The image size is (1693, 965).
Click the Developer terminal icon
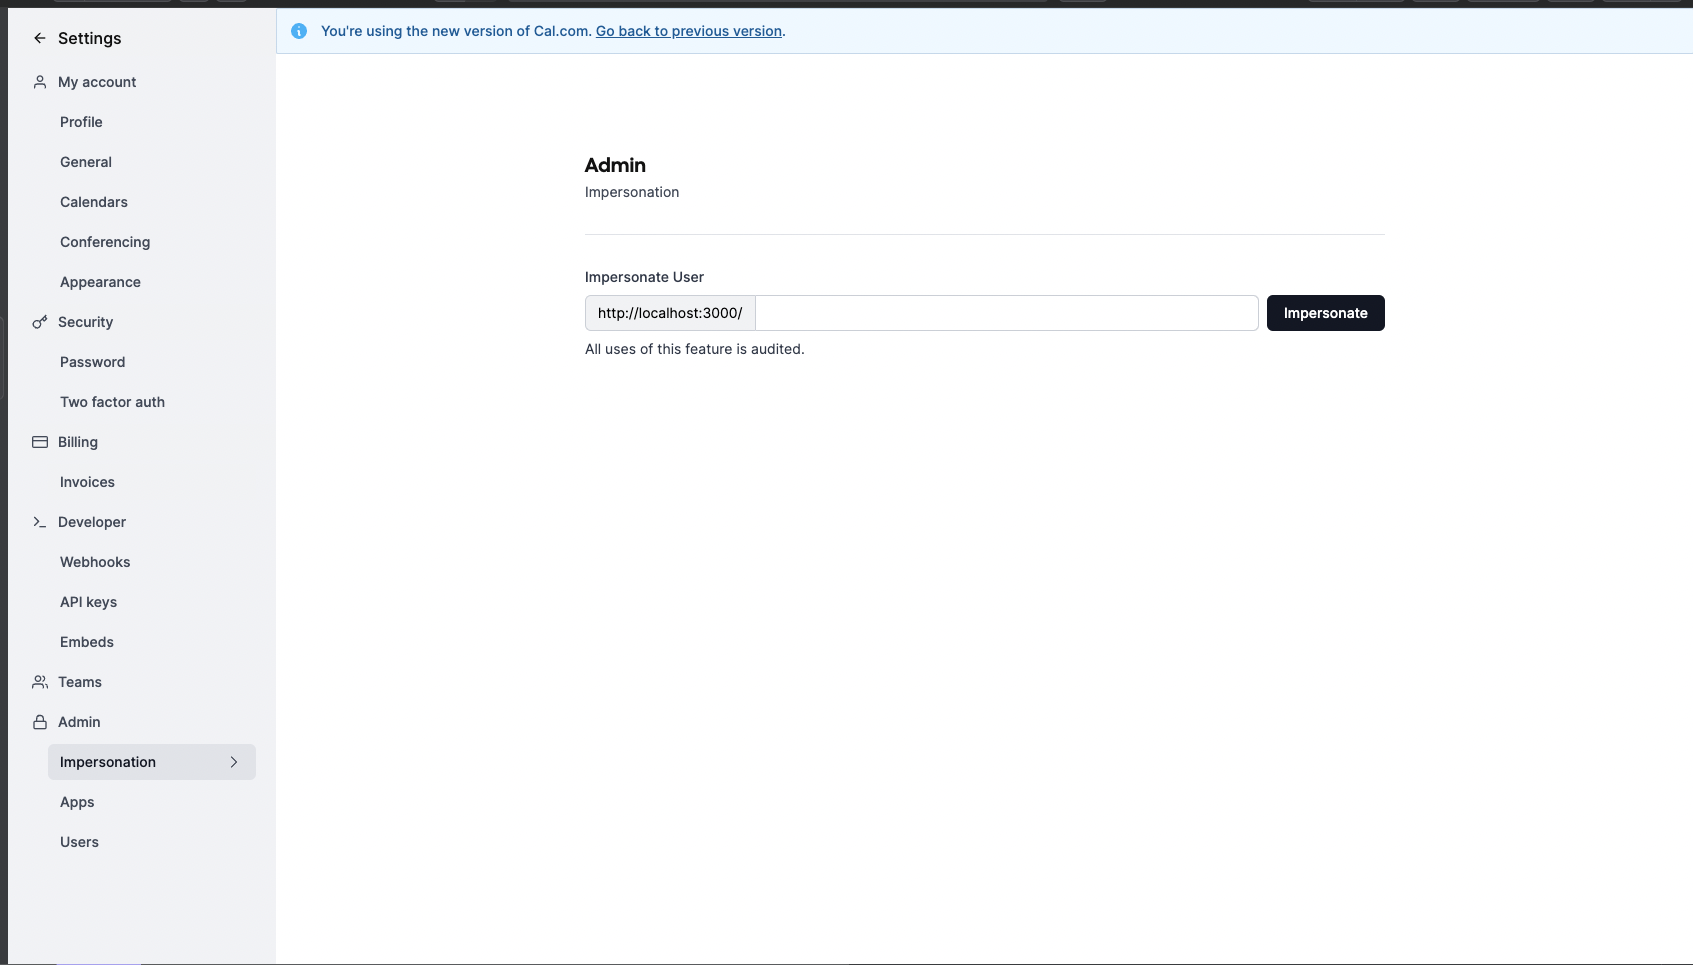(40, 522)
